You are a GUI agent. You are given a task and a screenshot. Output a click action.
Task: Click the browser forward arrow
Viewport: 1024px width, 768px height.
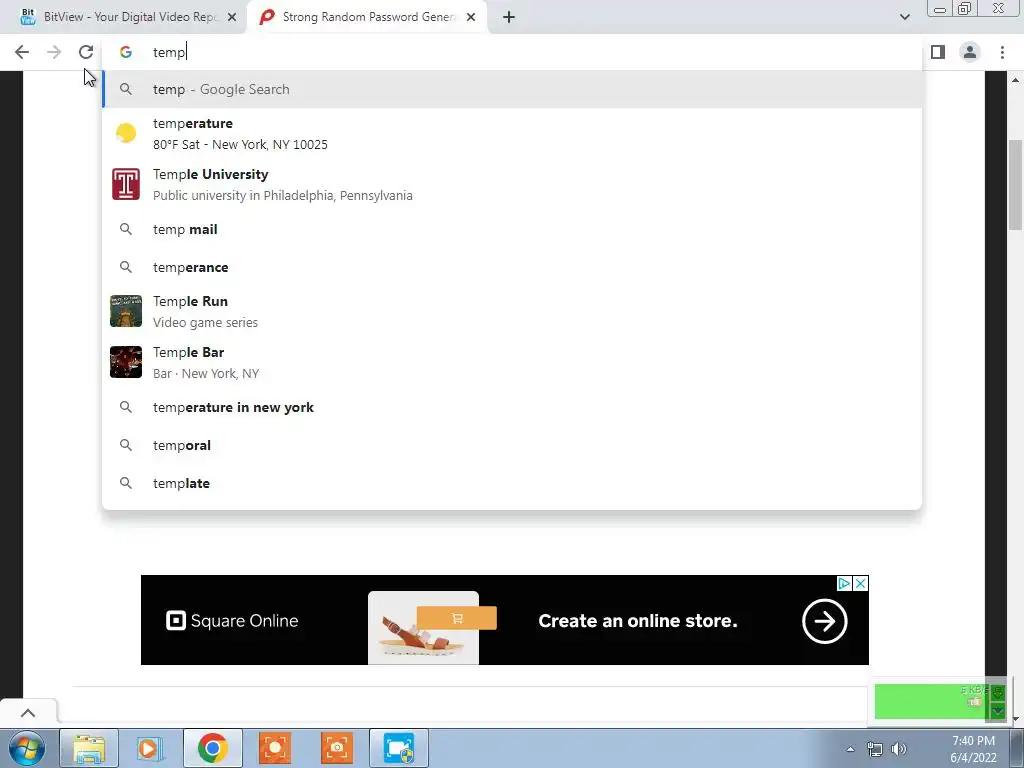(x=54, y=52)
